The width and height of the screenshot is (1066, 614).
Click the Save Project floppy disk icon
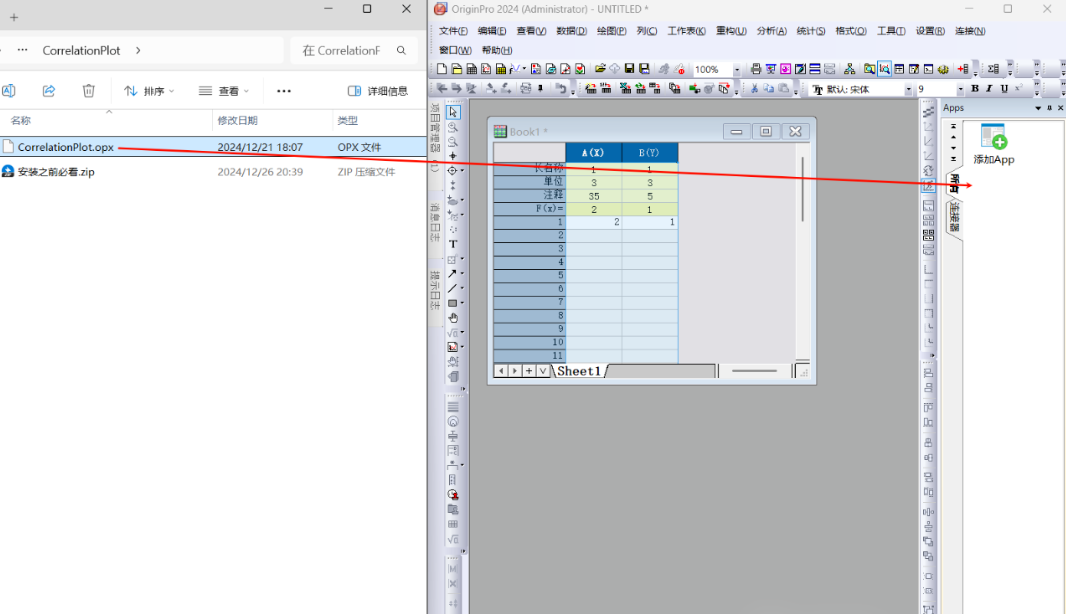(630, 69)
